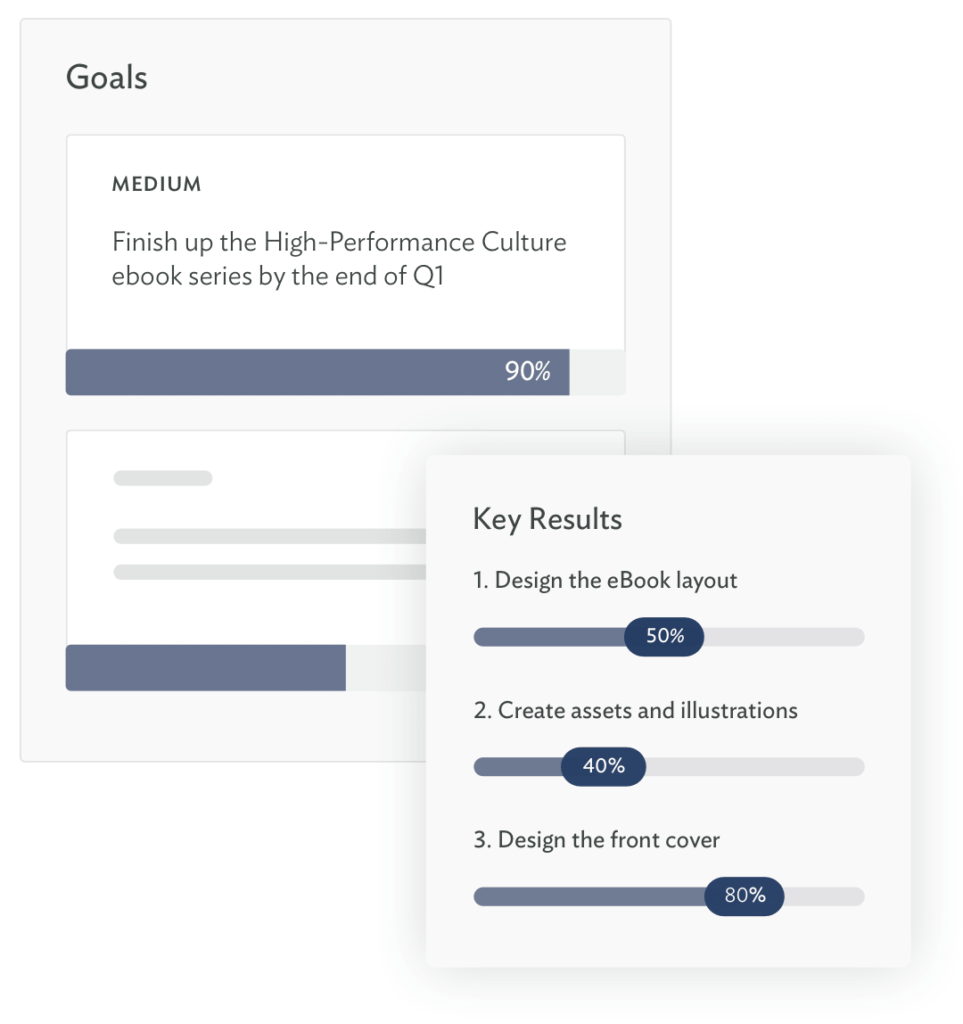
Task: Click the 80% slider handle
Action: [744, 896]
